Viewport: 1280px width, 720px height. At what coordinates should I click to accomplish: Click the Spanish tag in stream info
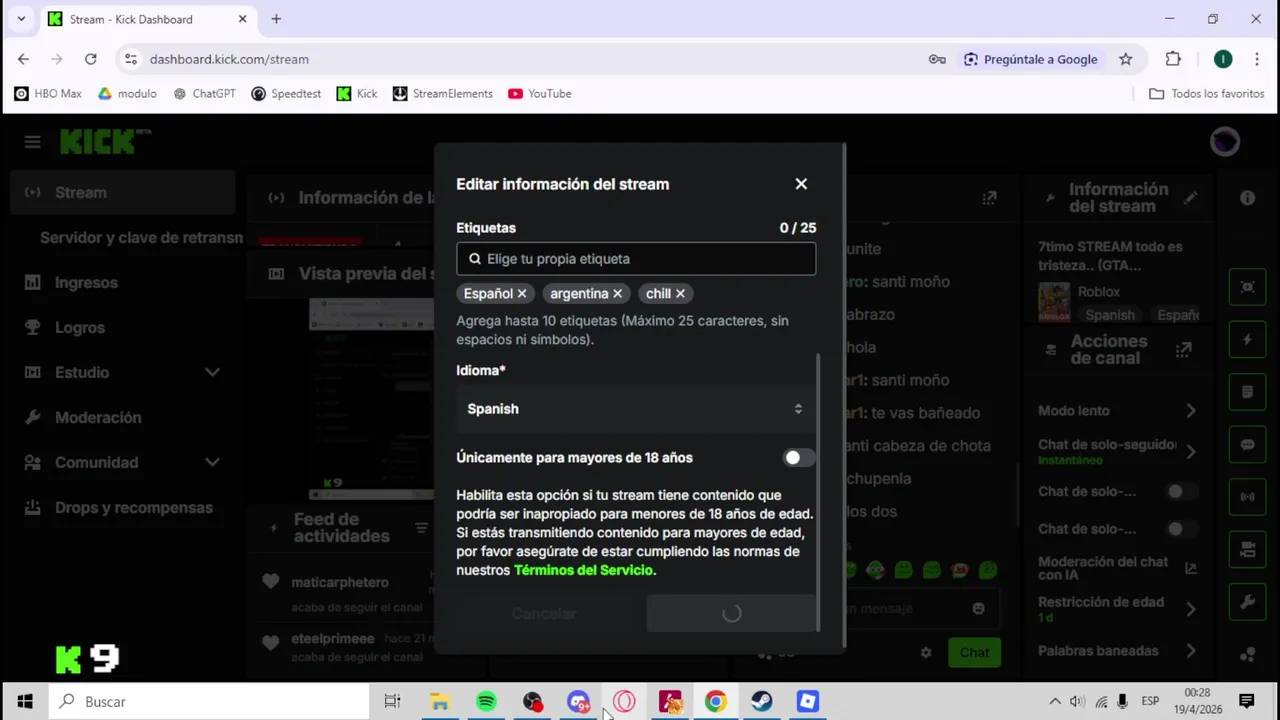pos(1110,315)
